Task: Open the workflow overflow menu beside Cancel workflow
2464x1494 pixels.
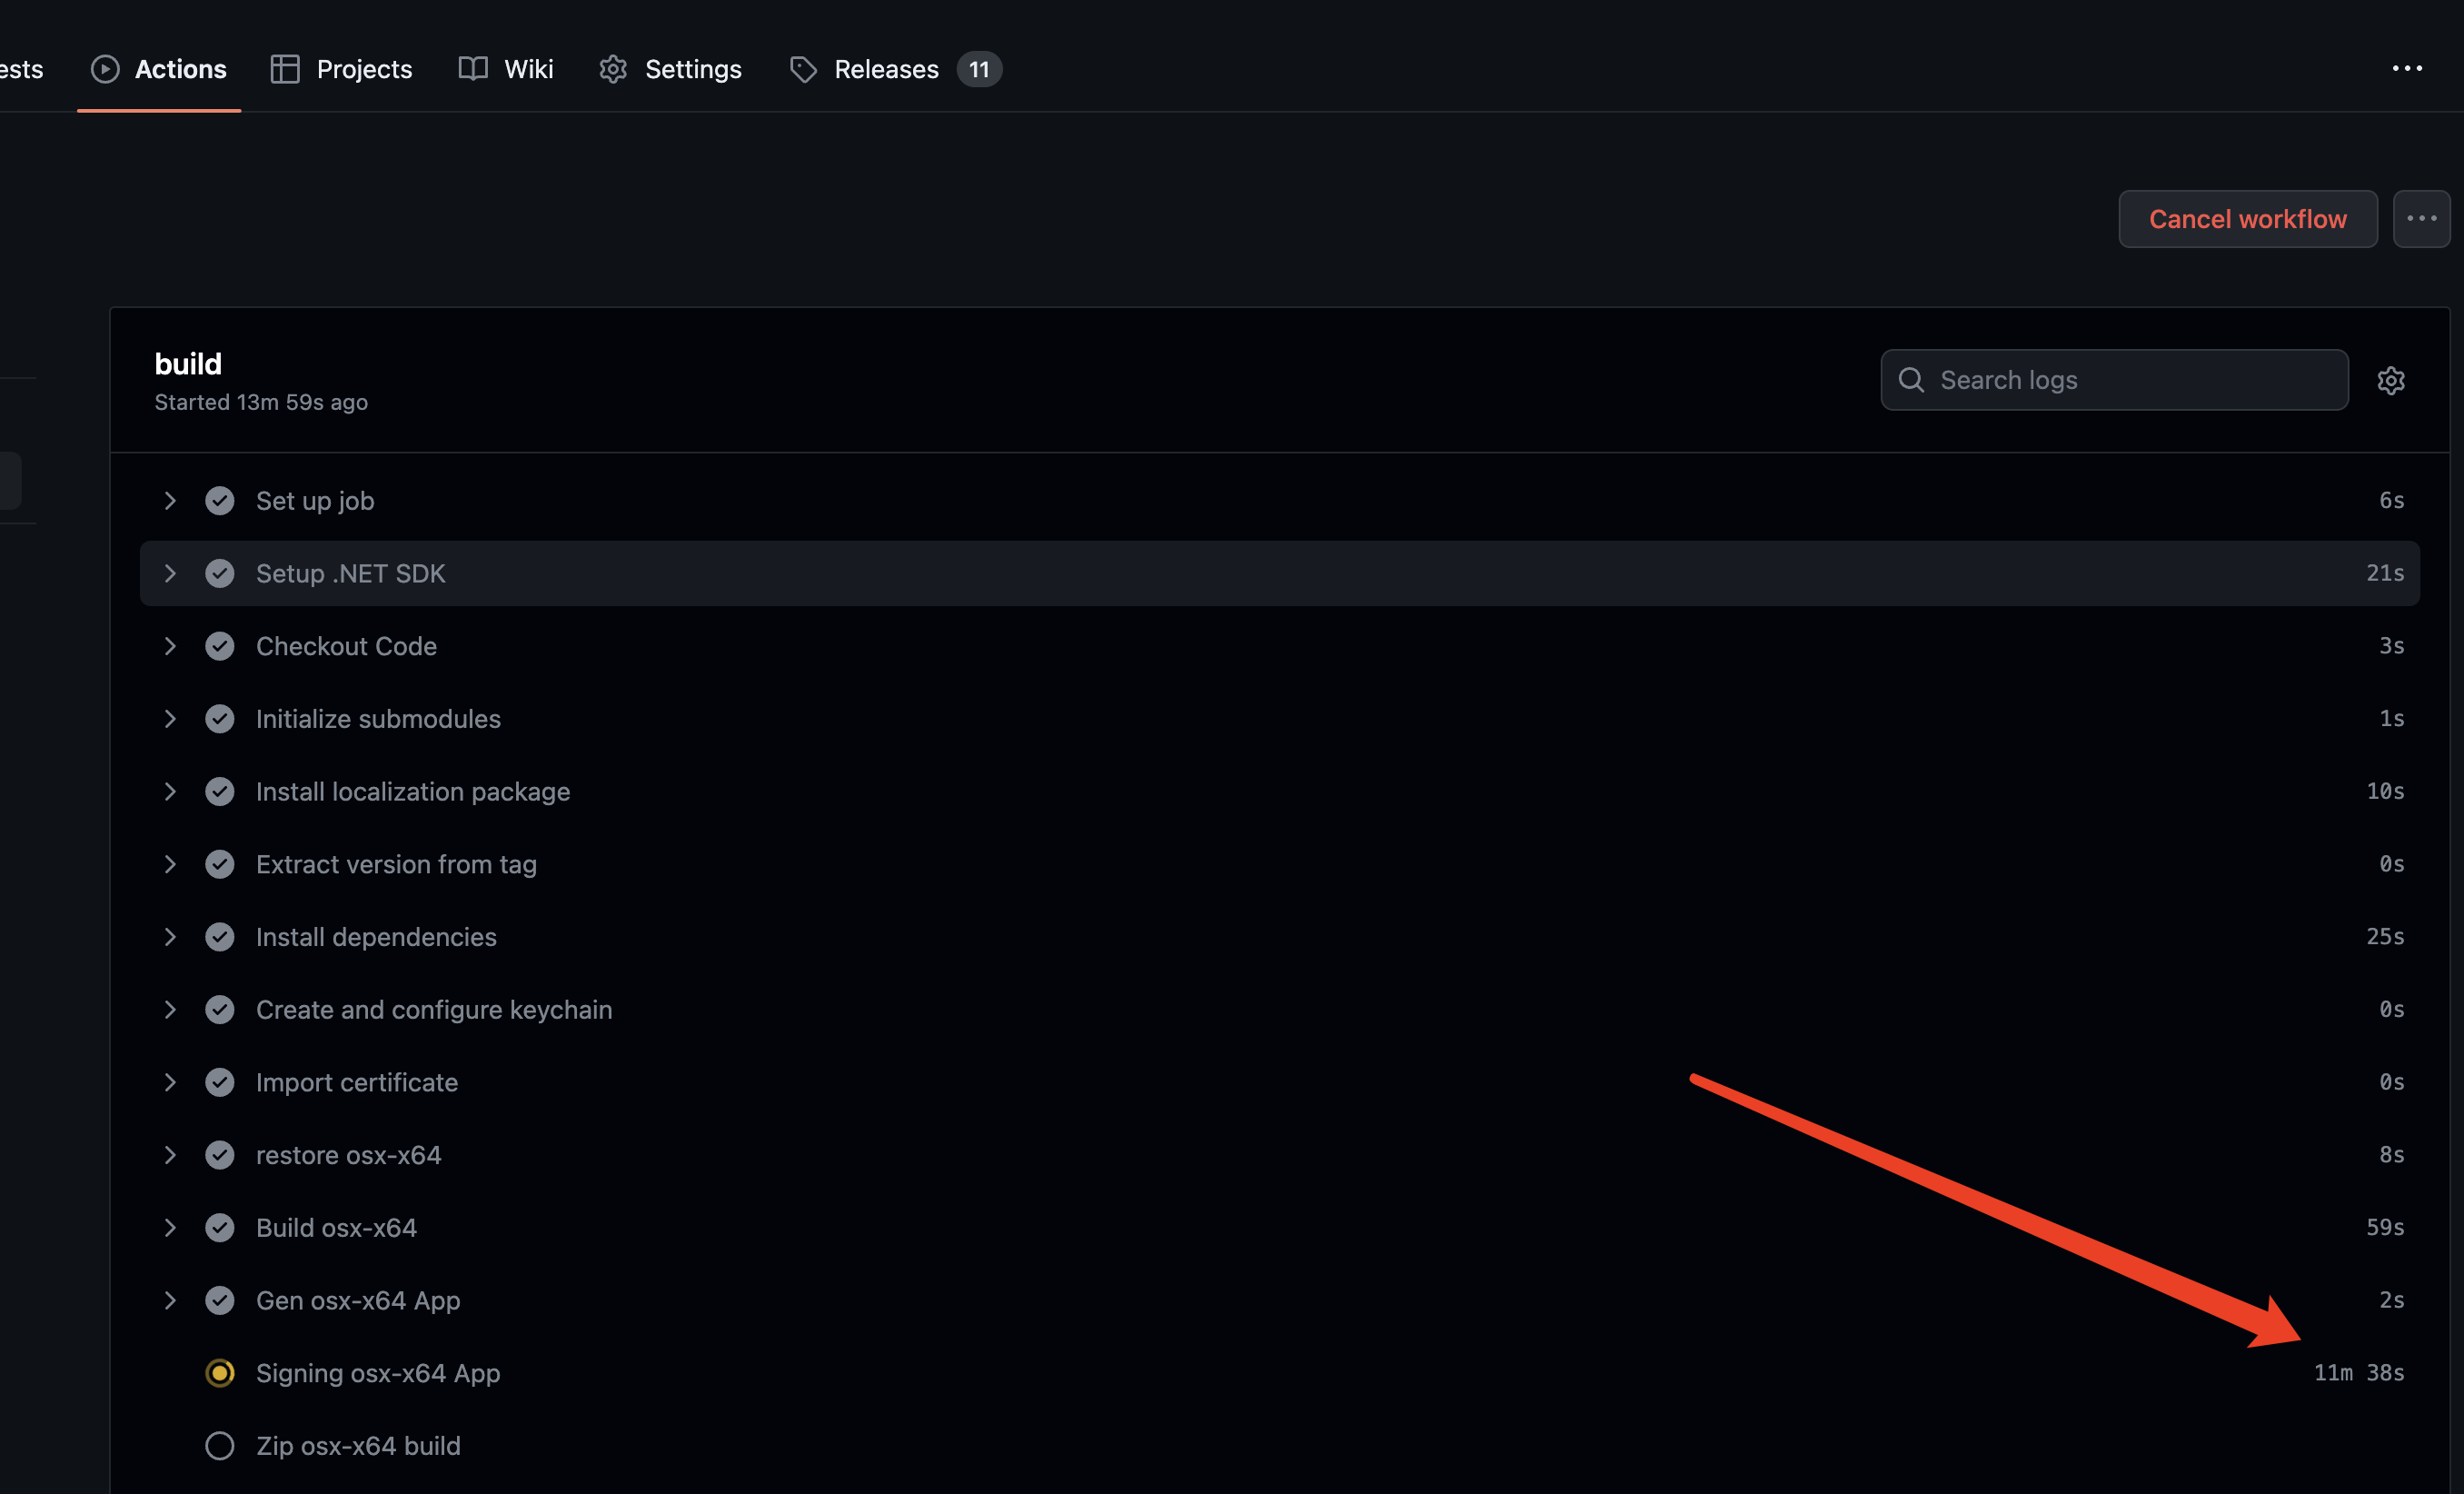Action: 2421,218
